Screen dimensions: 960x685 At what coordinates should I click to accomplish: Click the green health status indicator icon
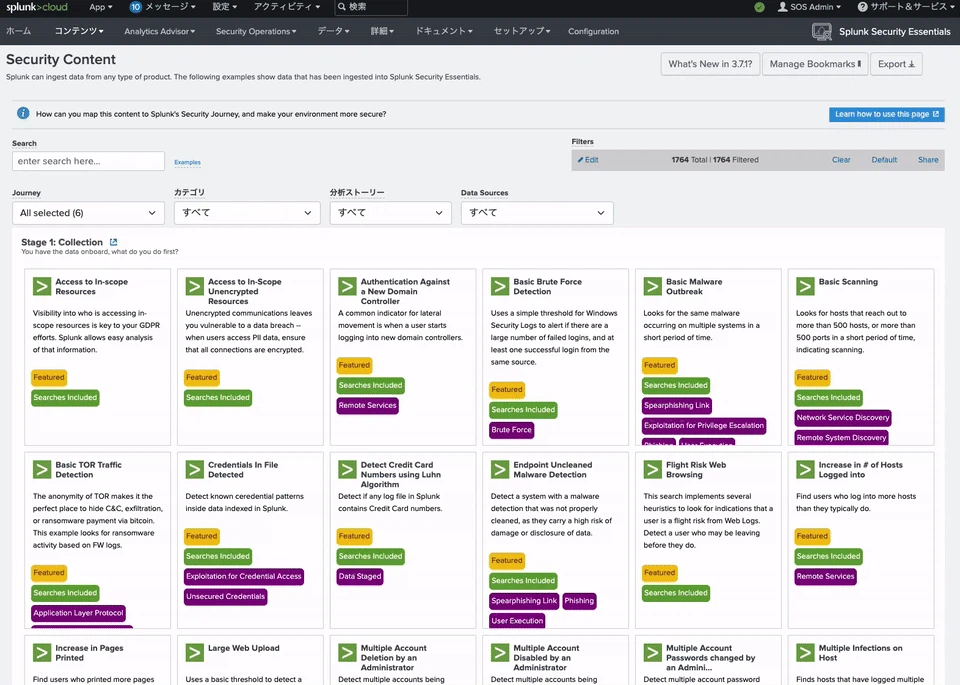(759, 7)
